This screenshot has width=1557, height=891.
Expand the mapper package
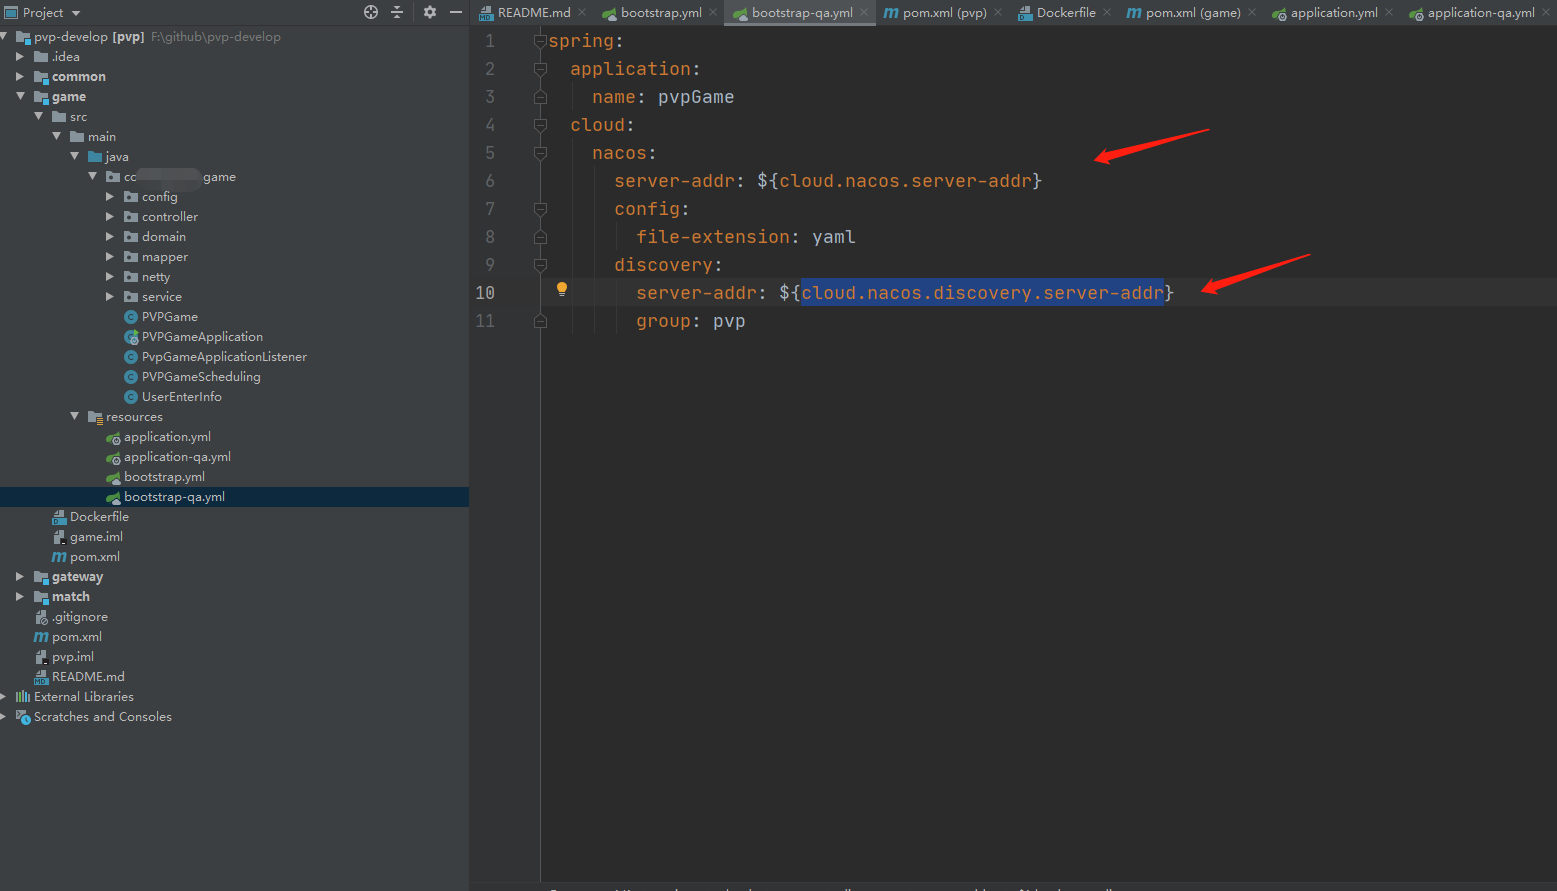pos(110,257)
